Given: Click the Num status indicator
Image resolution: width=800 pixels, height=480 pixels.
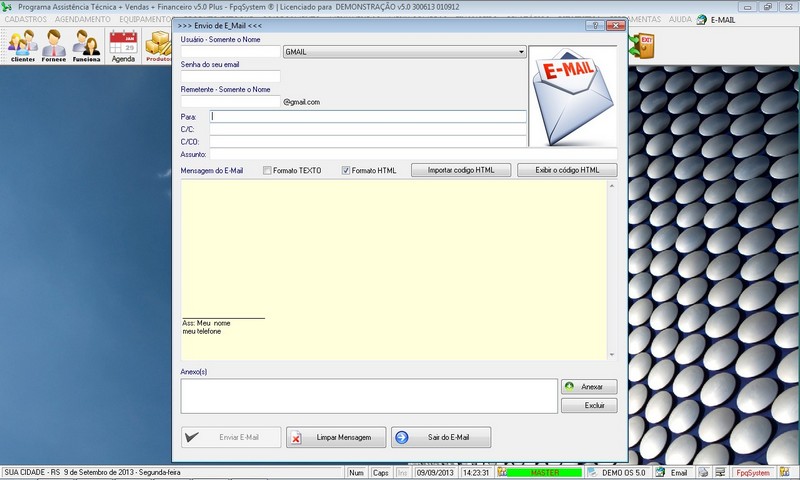Looking at the screenshot, I should pos(356,472).
